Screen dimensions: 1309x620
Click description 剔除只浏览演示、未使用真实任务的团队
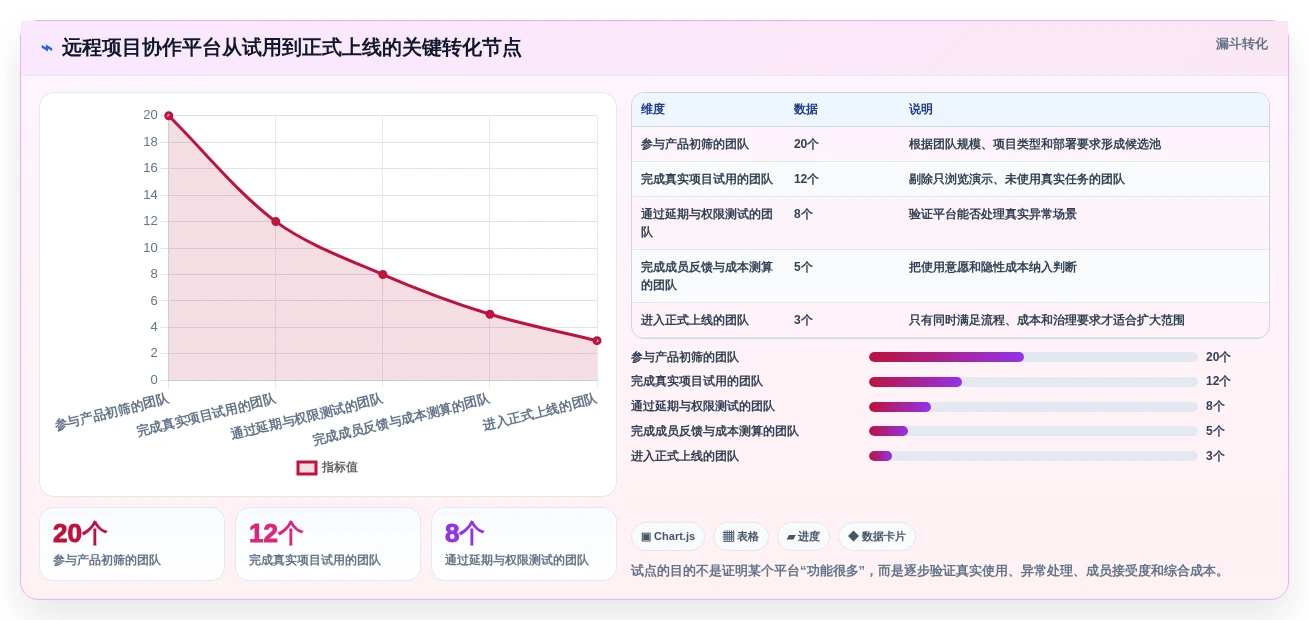click(x=1017, y=179)
